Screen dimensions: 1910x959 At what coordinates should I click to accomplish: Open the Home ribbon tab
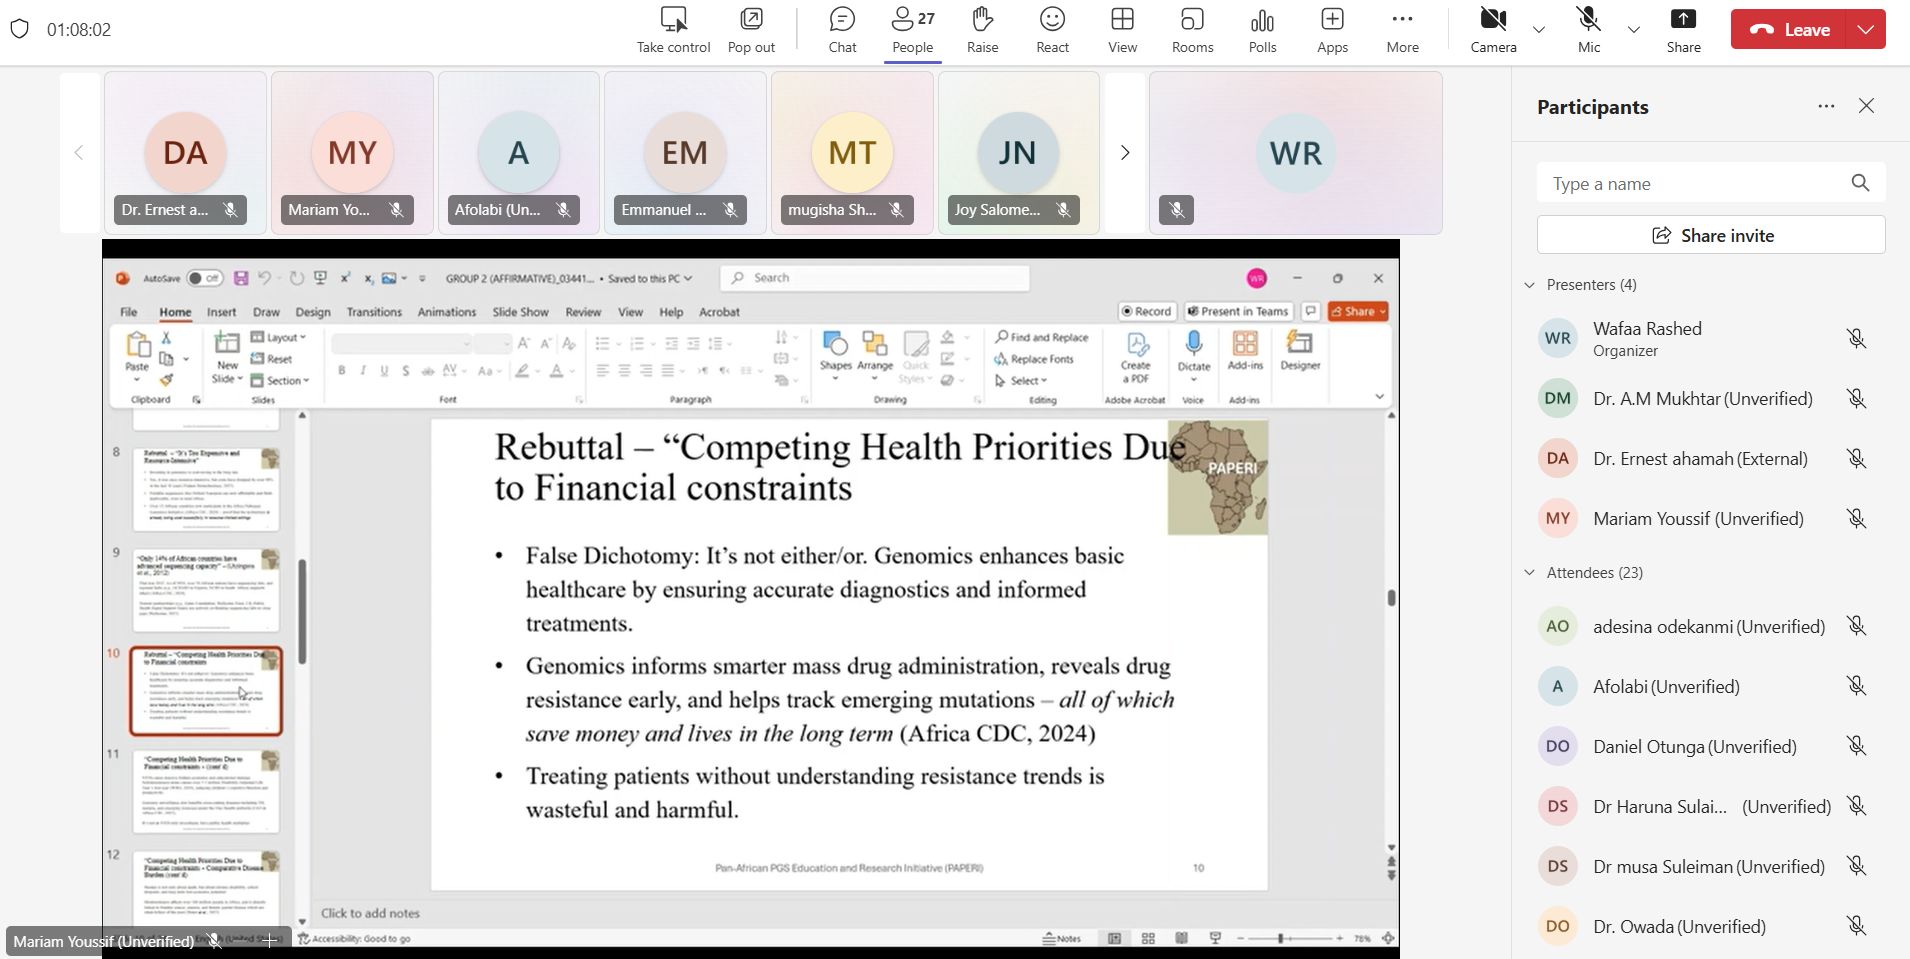tap(175, 312)
